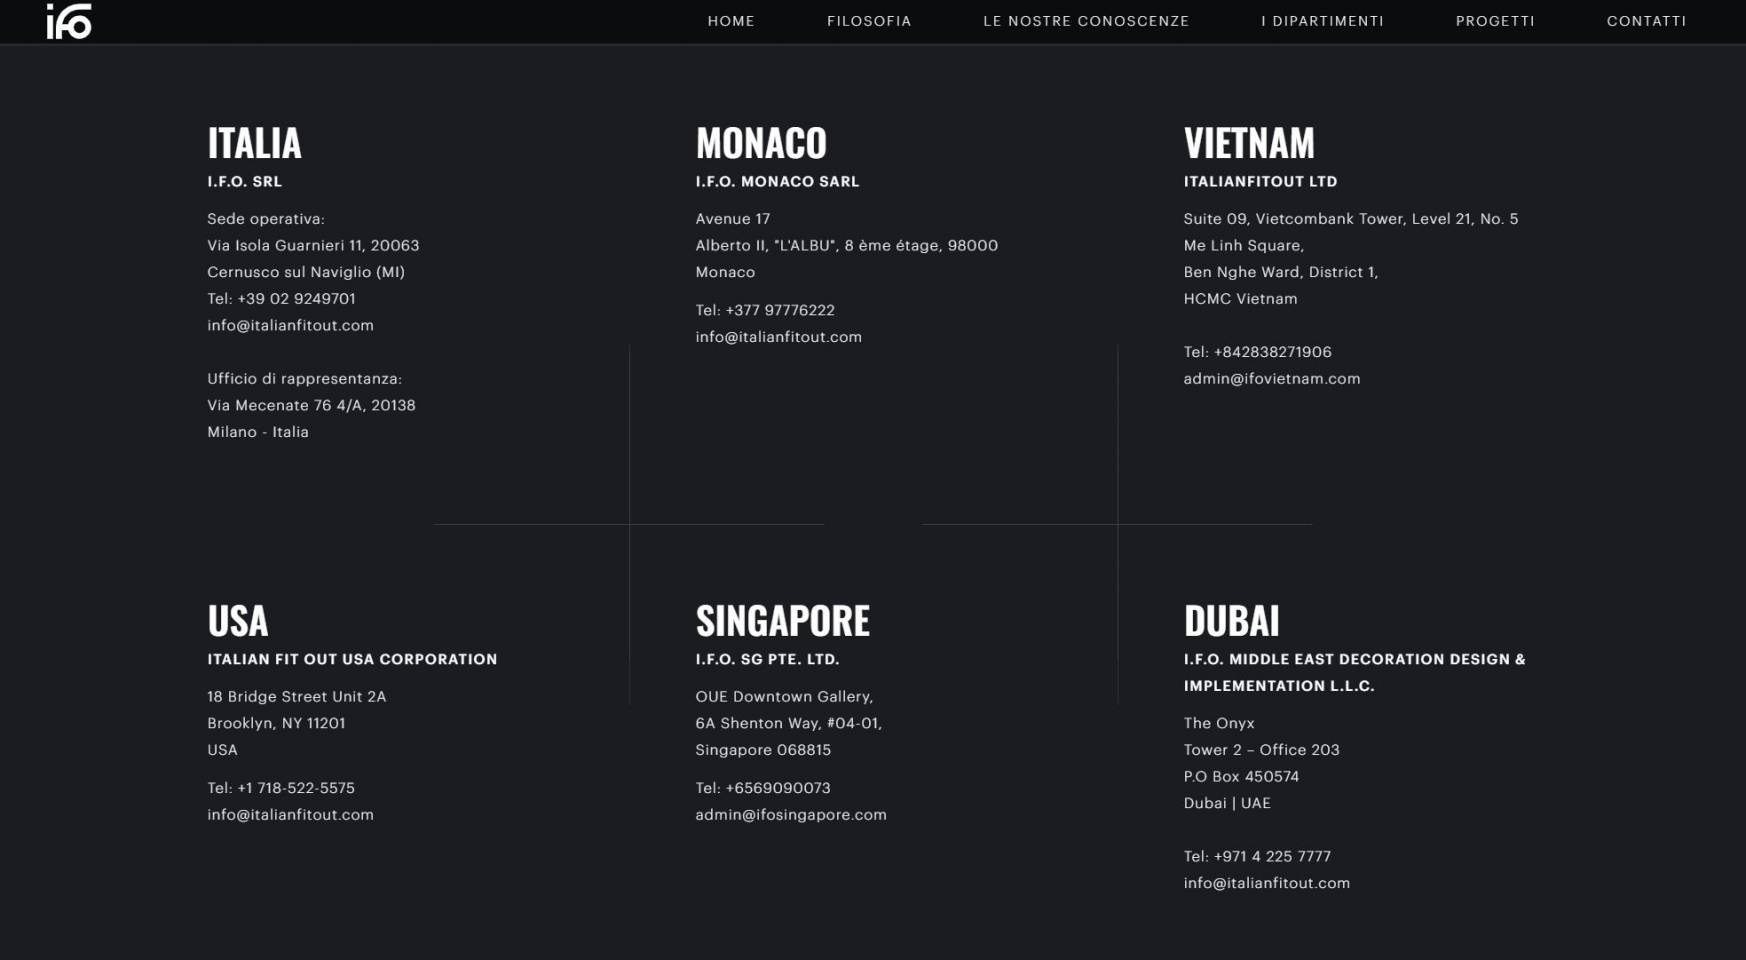Click P.O Box 450574 line

1241,776
